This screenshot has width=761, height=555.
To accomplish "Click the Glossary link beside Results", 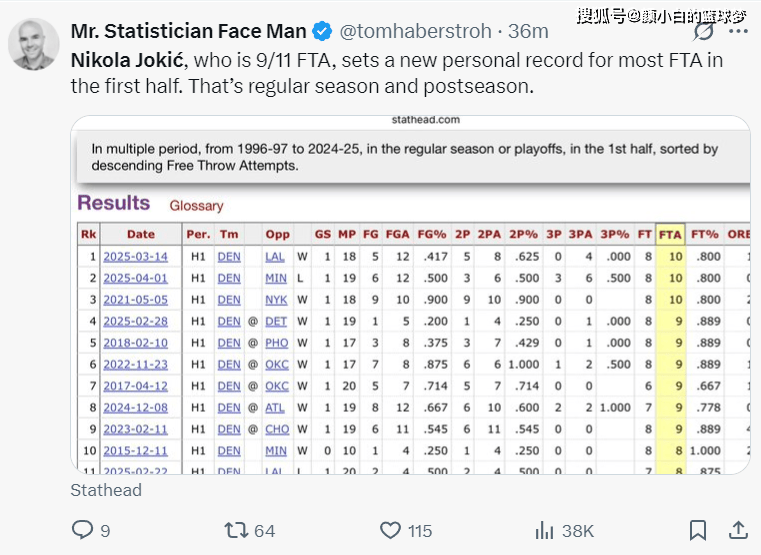I will 196,206.
